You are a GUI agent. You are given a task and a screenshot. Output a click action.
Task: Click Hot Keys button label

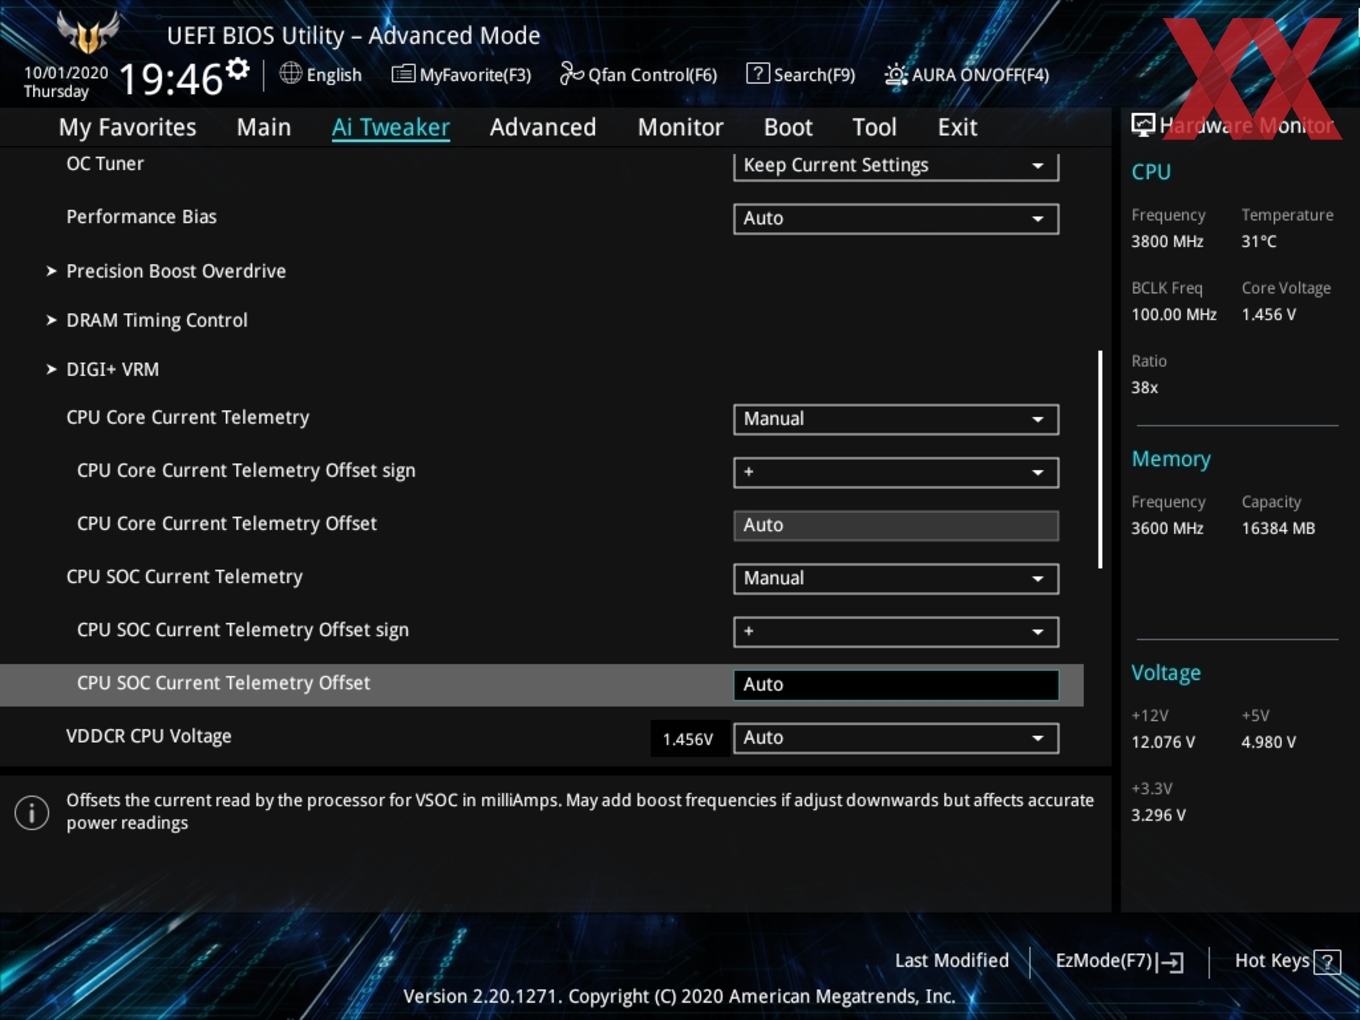coord(1272,961)
